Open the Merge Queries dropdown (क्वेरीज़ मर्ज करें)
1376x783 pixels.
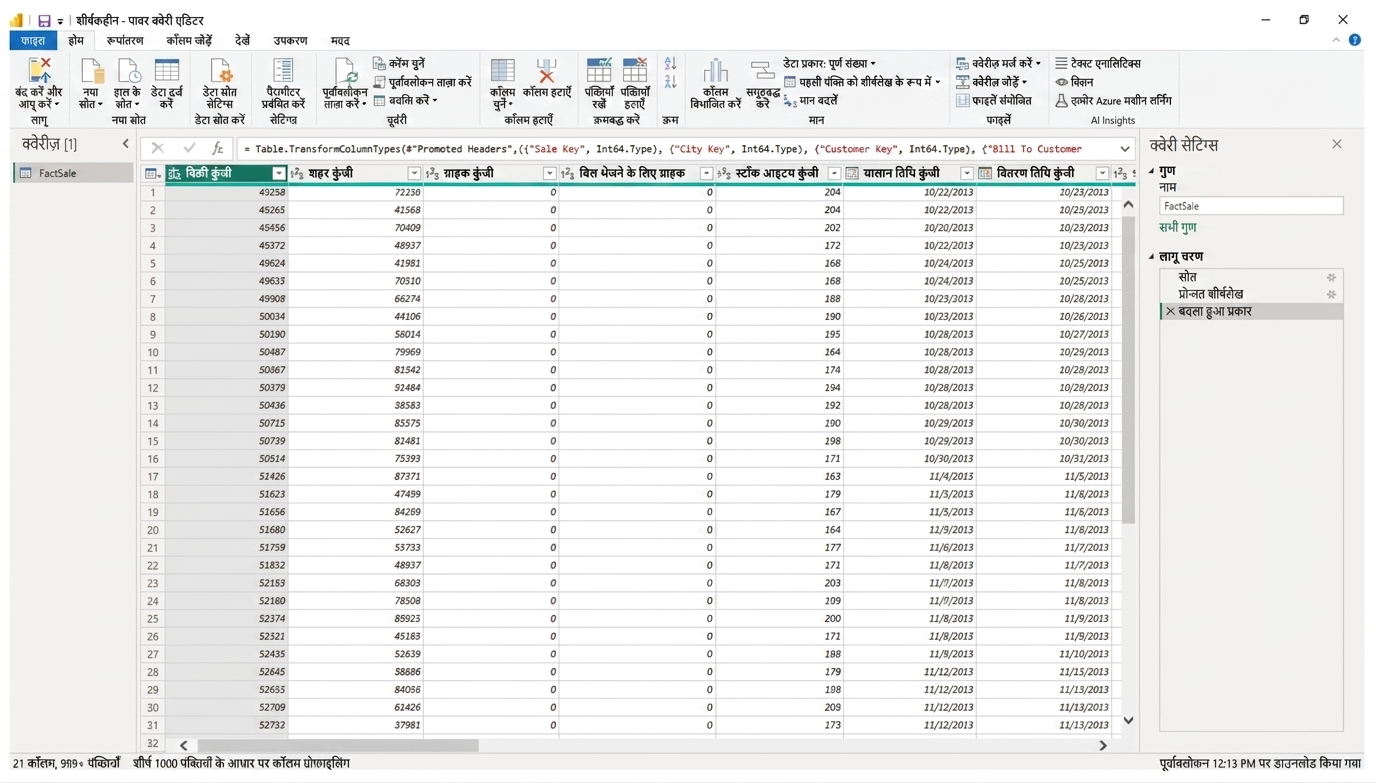pyautogui.click(x=998, y=63)
